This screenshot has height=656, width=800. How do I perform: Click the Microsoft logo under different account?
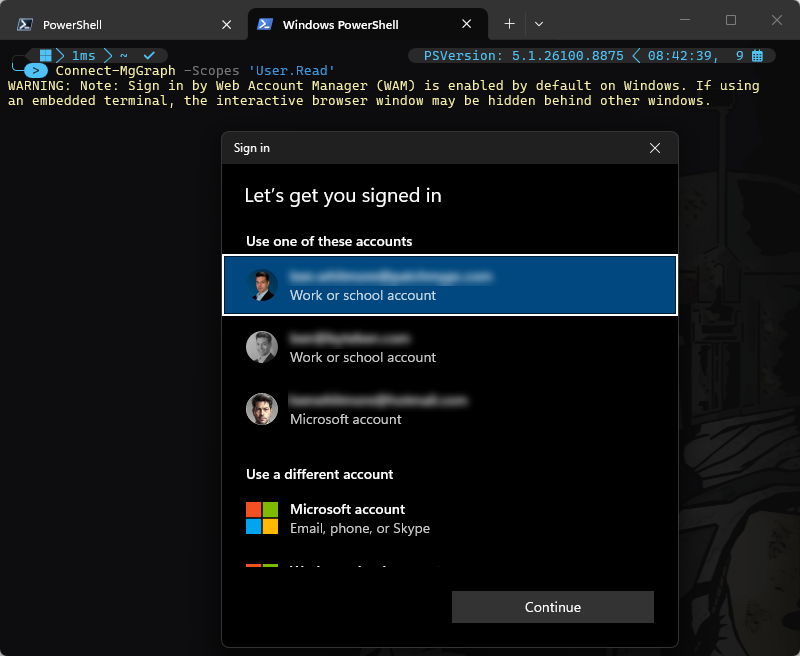pos(262,518)
